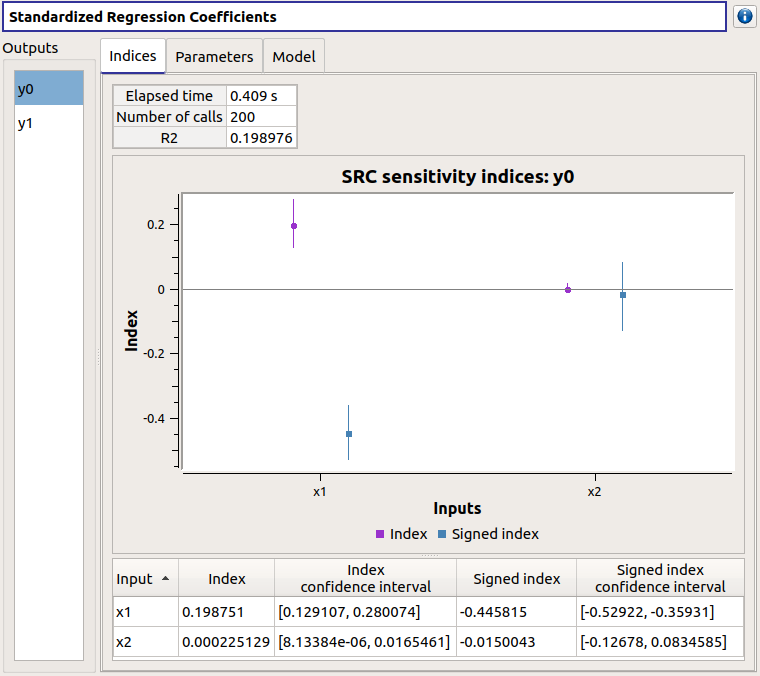Click the x1 Signed index blue marker
The image size is (760, 676).
coord(349,434)
